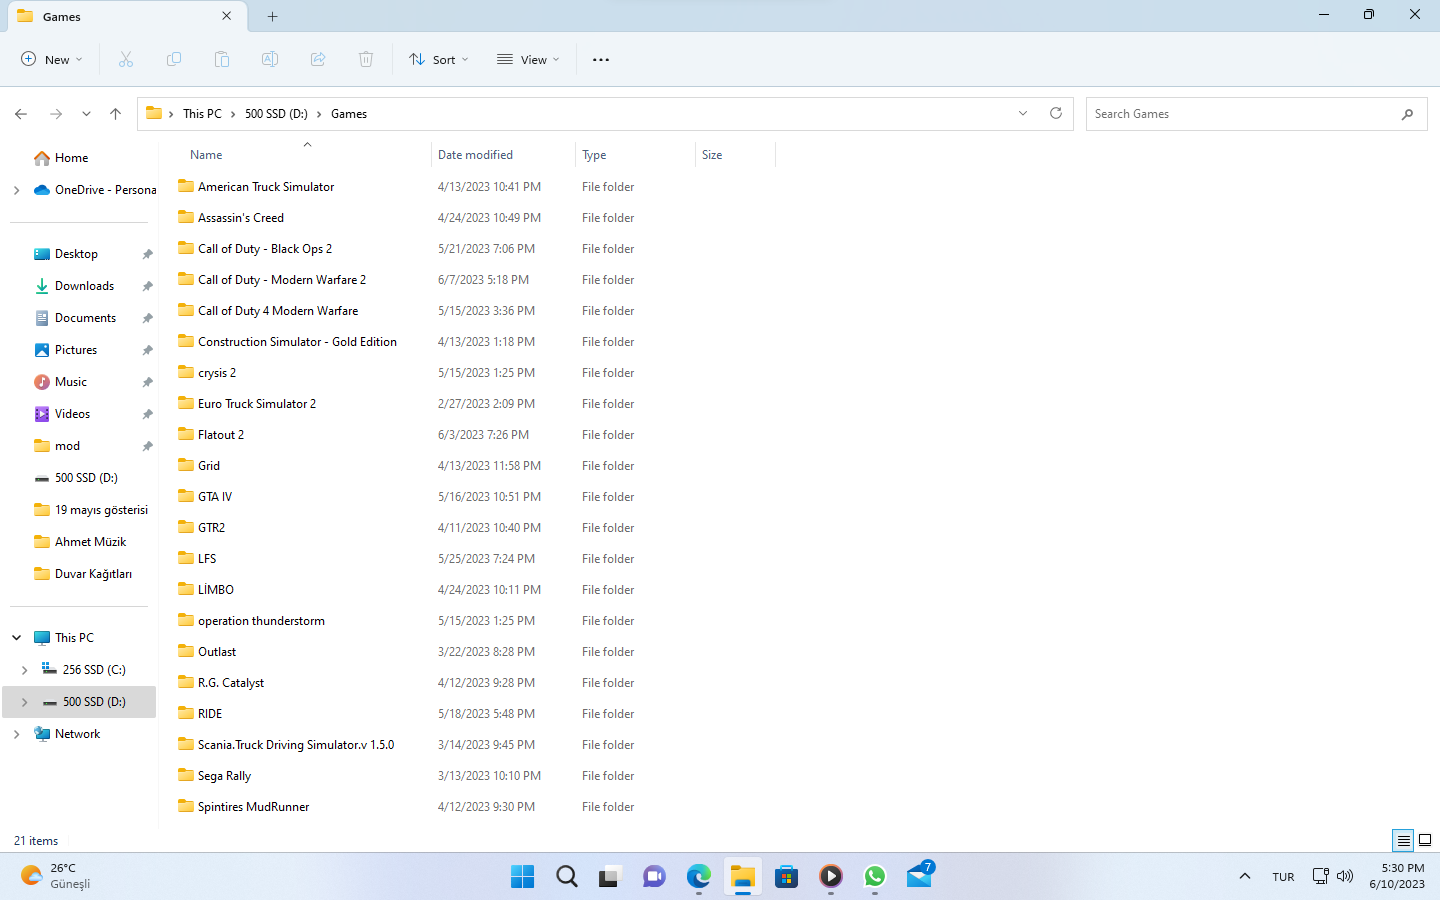The width and height of the screenshot is (1440, 900).
Task: Open the New item dropdown
Action: (x=52, y=60)
